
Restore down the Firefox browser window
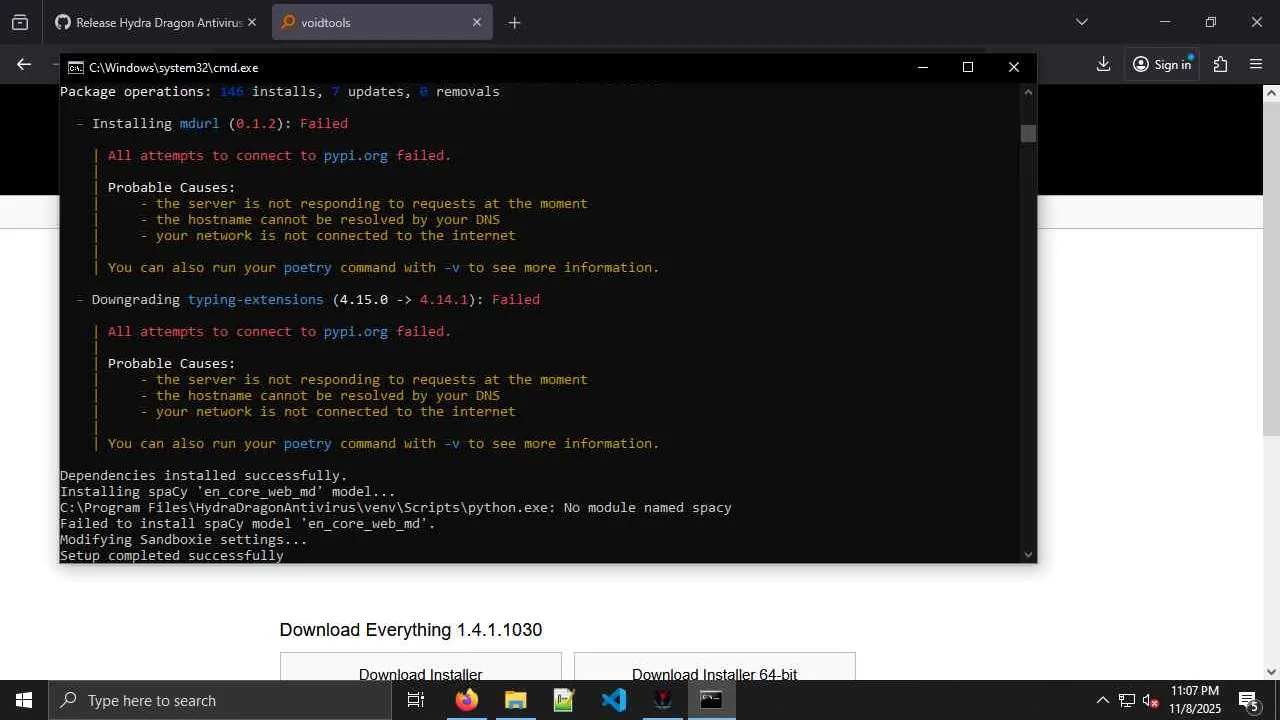pos(1210,22)
